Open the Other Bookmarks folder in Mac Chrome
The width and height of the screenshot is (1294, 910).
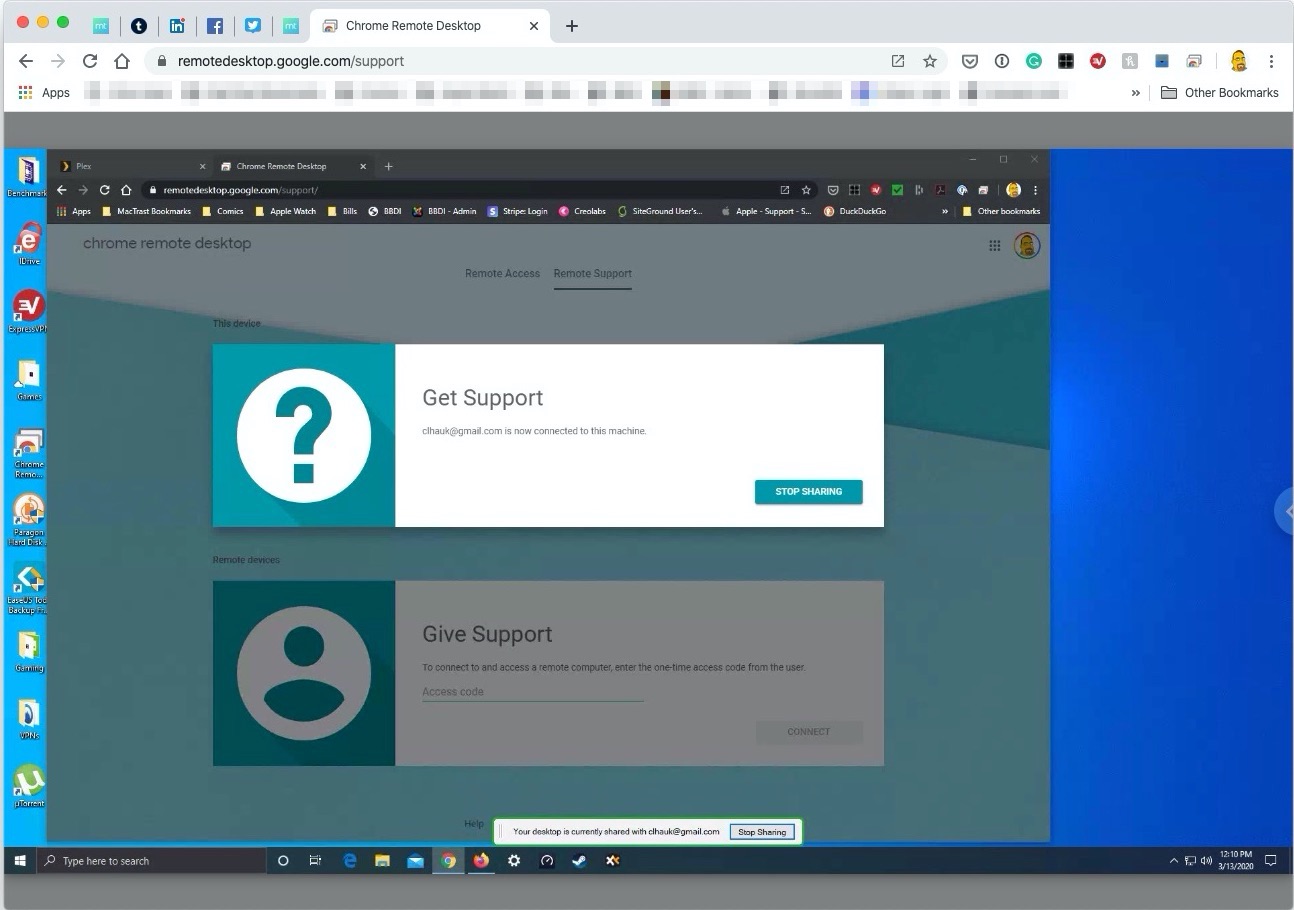(x=1220, y=92)
